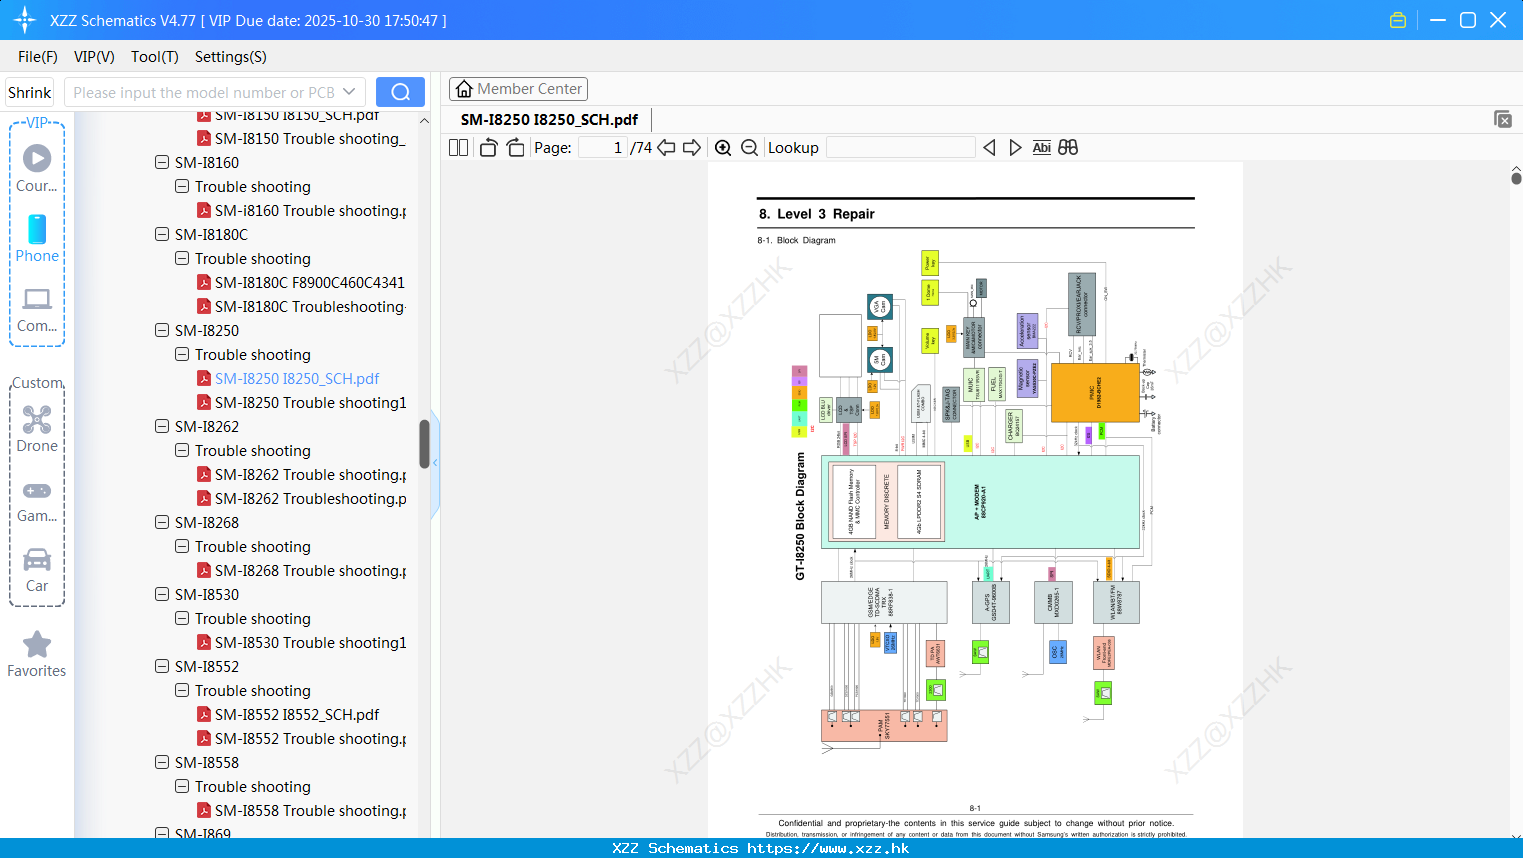Collapse the SM-I8180C tree node
This screenshot has height=858, width=1523.
pyautogui.click(x=162, y=234)
